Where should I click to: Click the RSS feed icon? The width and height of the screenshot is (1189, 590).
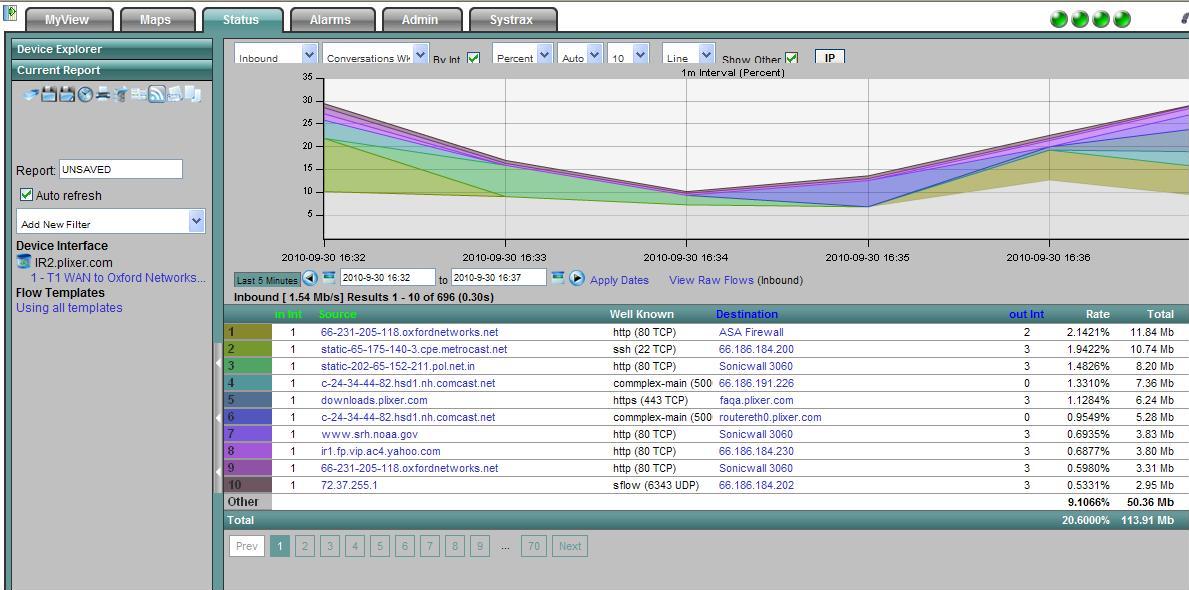157,94
